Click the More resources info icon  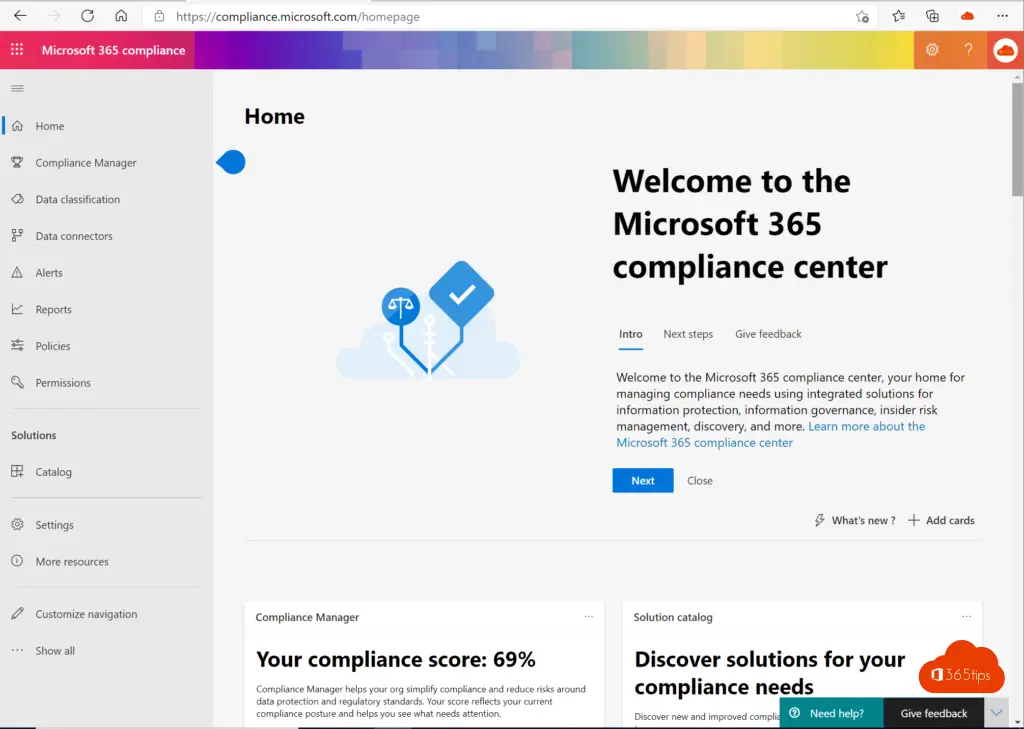pyautogui.click(x=18, y=560)
